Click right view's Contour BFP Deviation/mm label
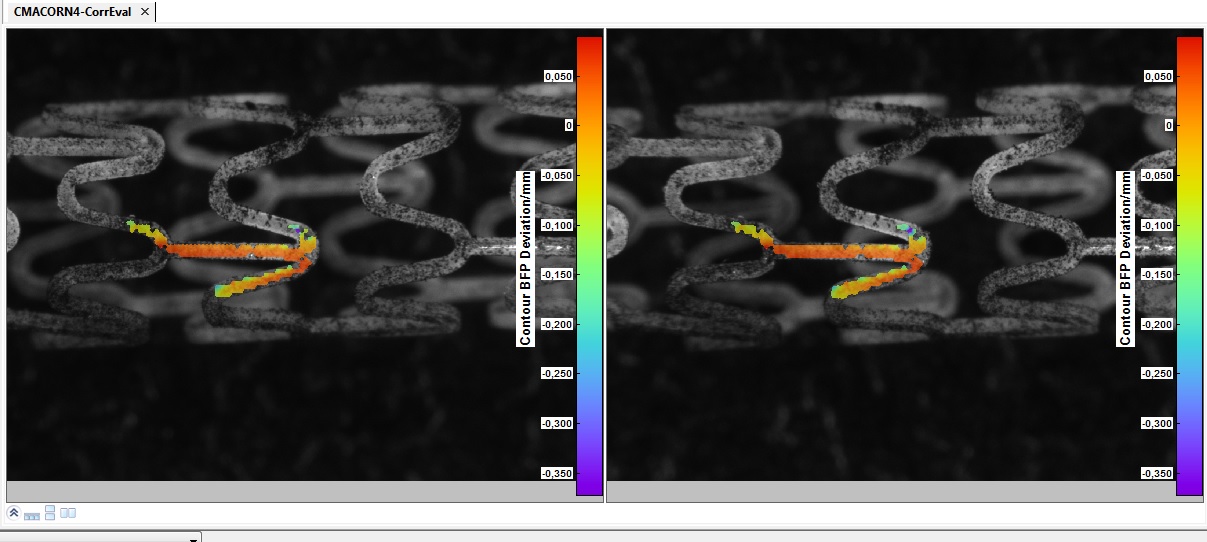Image resolution: width=1207 pixels, height=542 pixels. [x=1125, y=258]
